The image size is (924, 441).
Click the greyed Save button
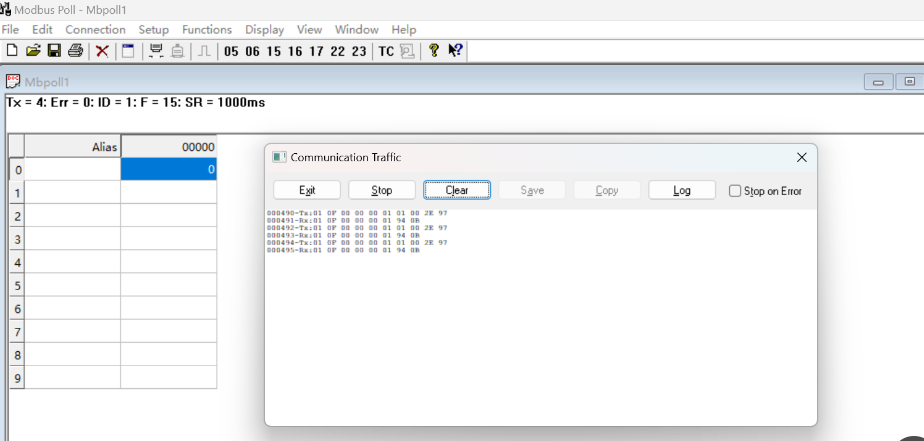click(532, 190)
